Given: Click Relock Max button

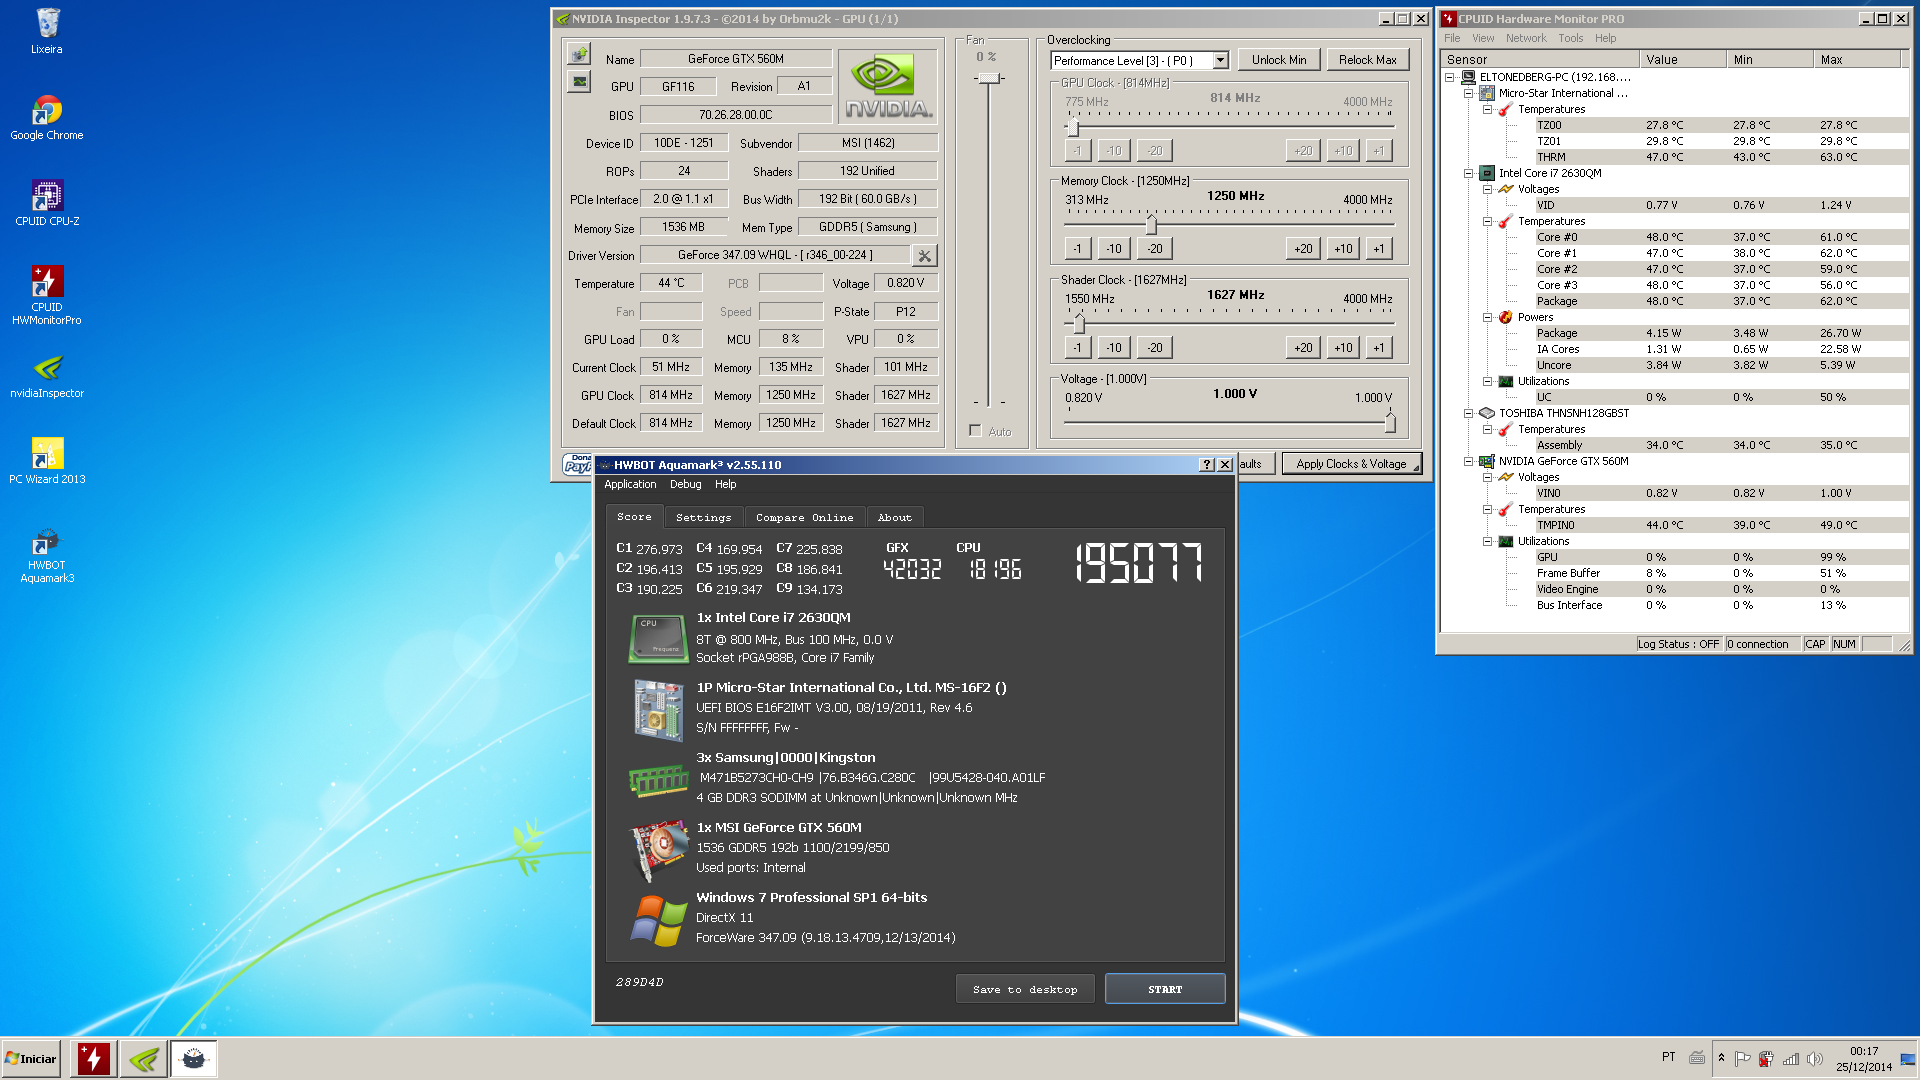Looking at the screenshot, I should pos(1367,60).
